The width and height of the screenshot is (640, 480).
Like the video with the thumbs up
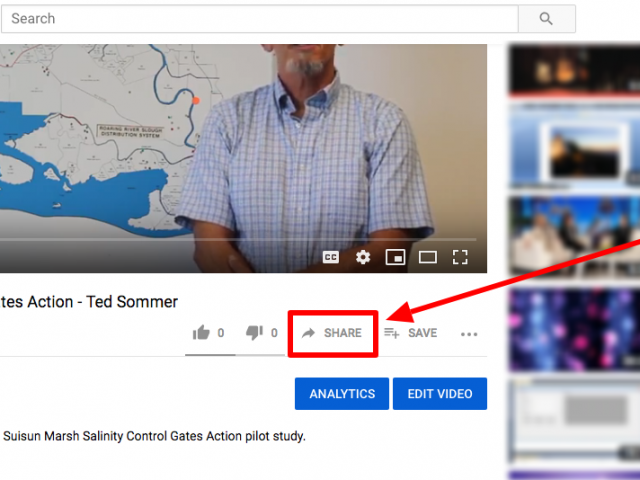(x=208, y=333)
